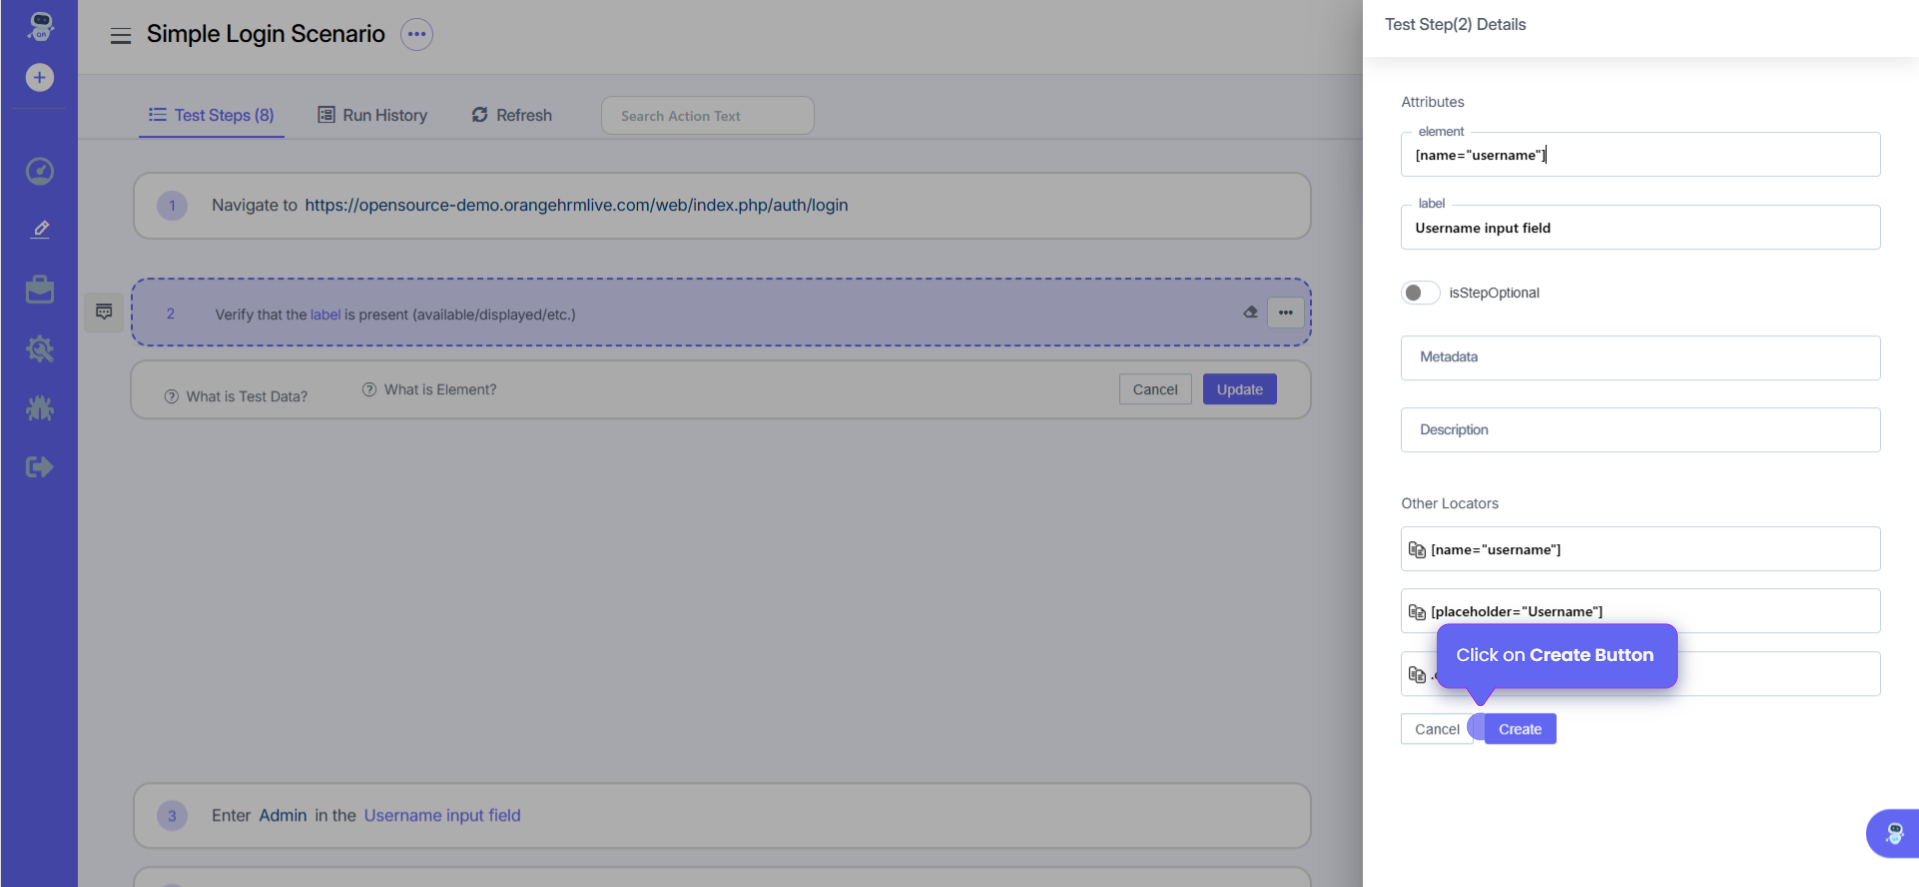This screenshot has height=887, width=1919.
Task: Copy the [name="username"] locator
Action: click(1417, 550)
